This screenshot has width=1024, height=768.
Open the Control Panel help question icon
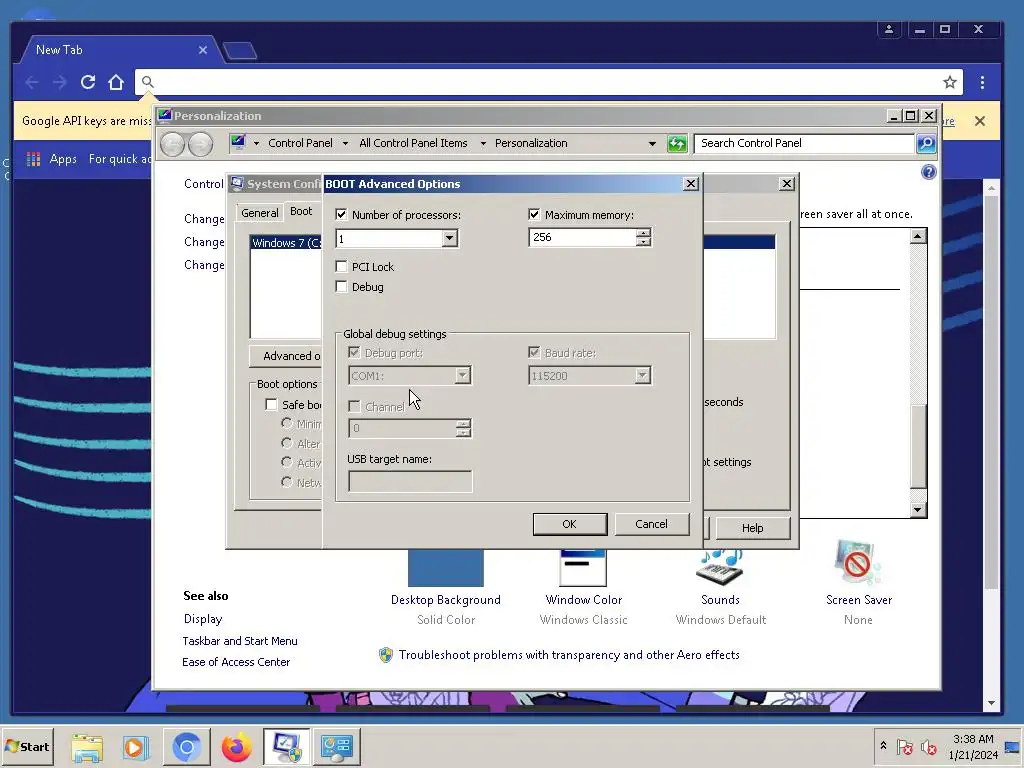(929, 172)
